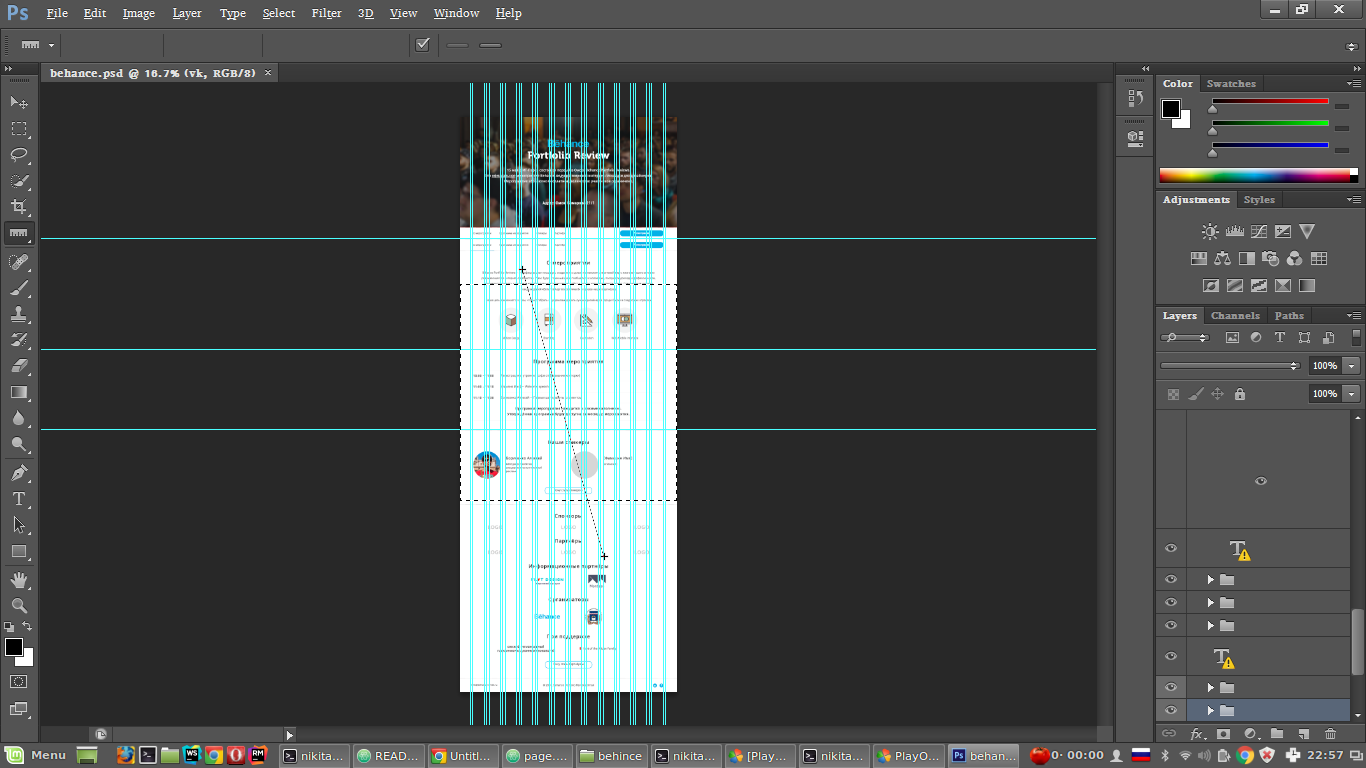Open the Ruler tool preset picker dropdown
The width and height of the screenshot is (1366, 768).
click(51, 45)
